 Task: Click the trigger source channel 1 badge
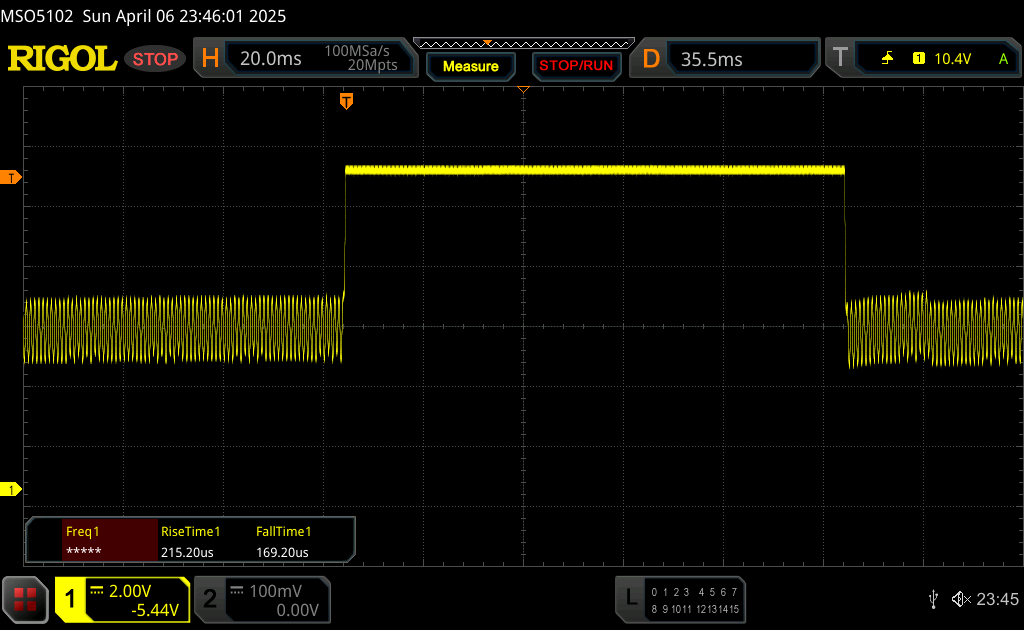click(919, 59)
